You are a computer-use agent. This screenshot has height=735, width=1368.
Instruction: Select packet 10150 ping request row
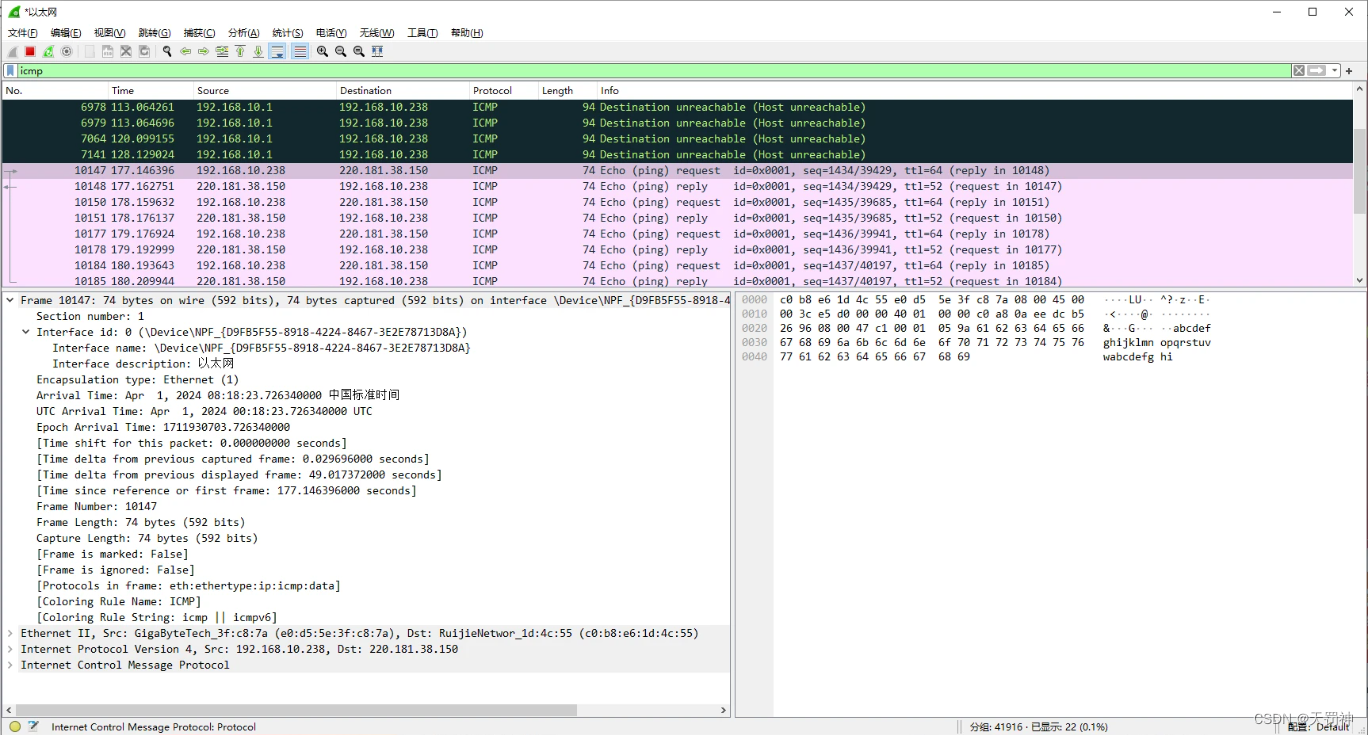[x=677, y=202]
